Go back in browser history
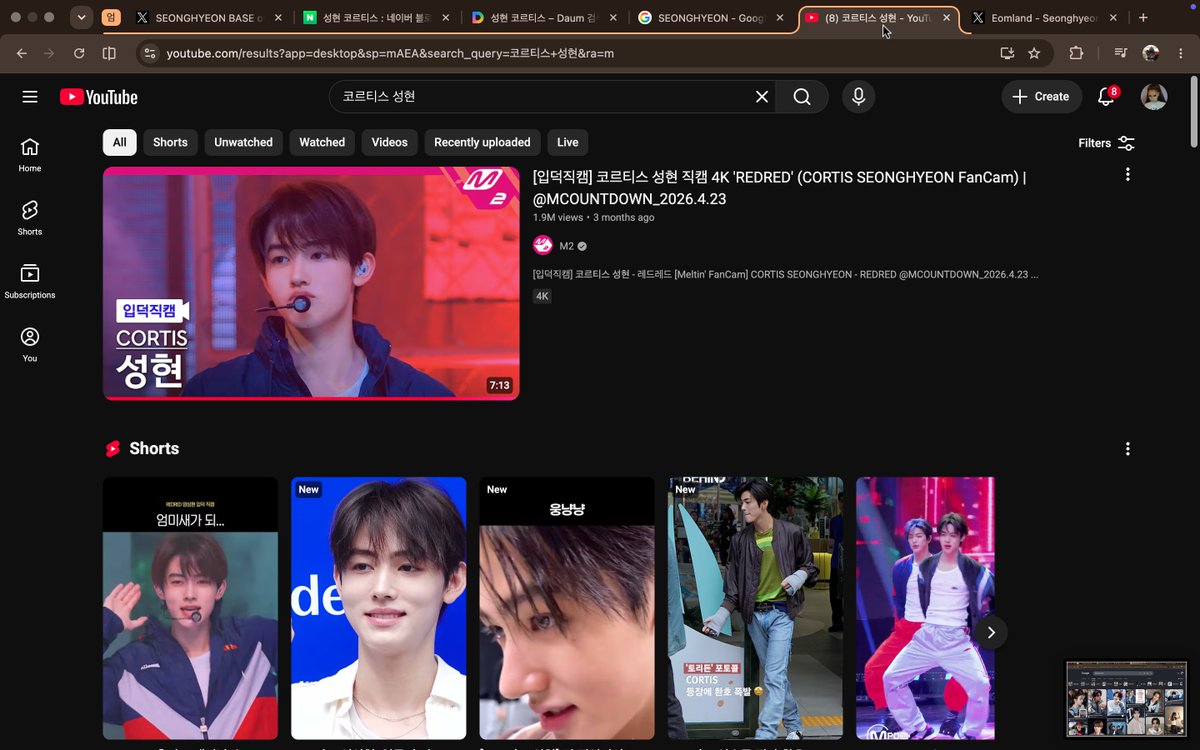The image size is (1200, 750). coord(22,53)
